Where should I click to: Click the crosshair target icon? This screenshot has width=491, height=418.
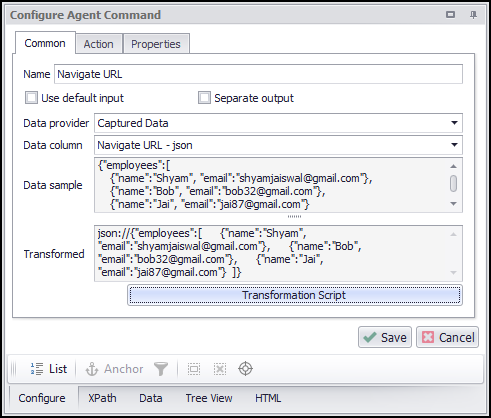[x=245, y=369]
